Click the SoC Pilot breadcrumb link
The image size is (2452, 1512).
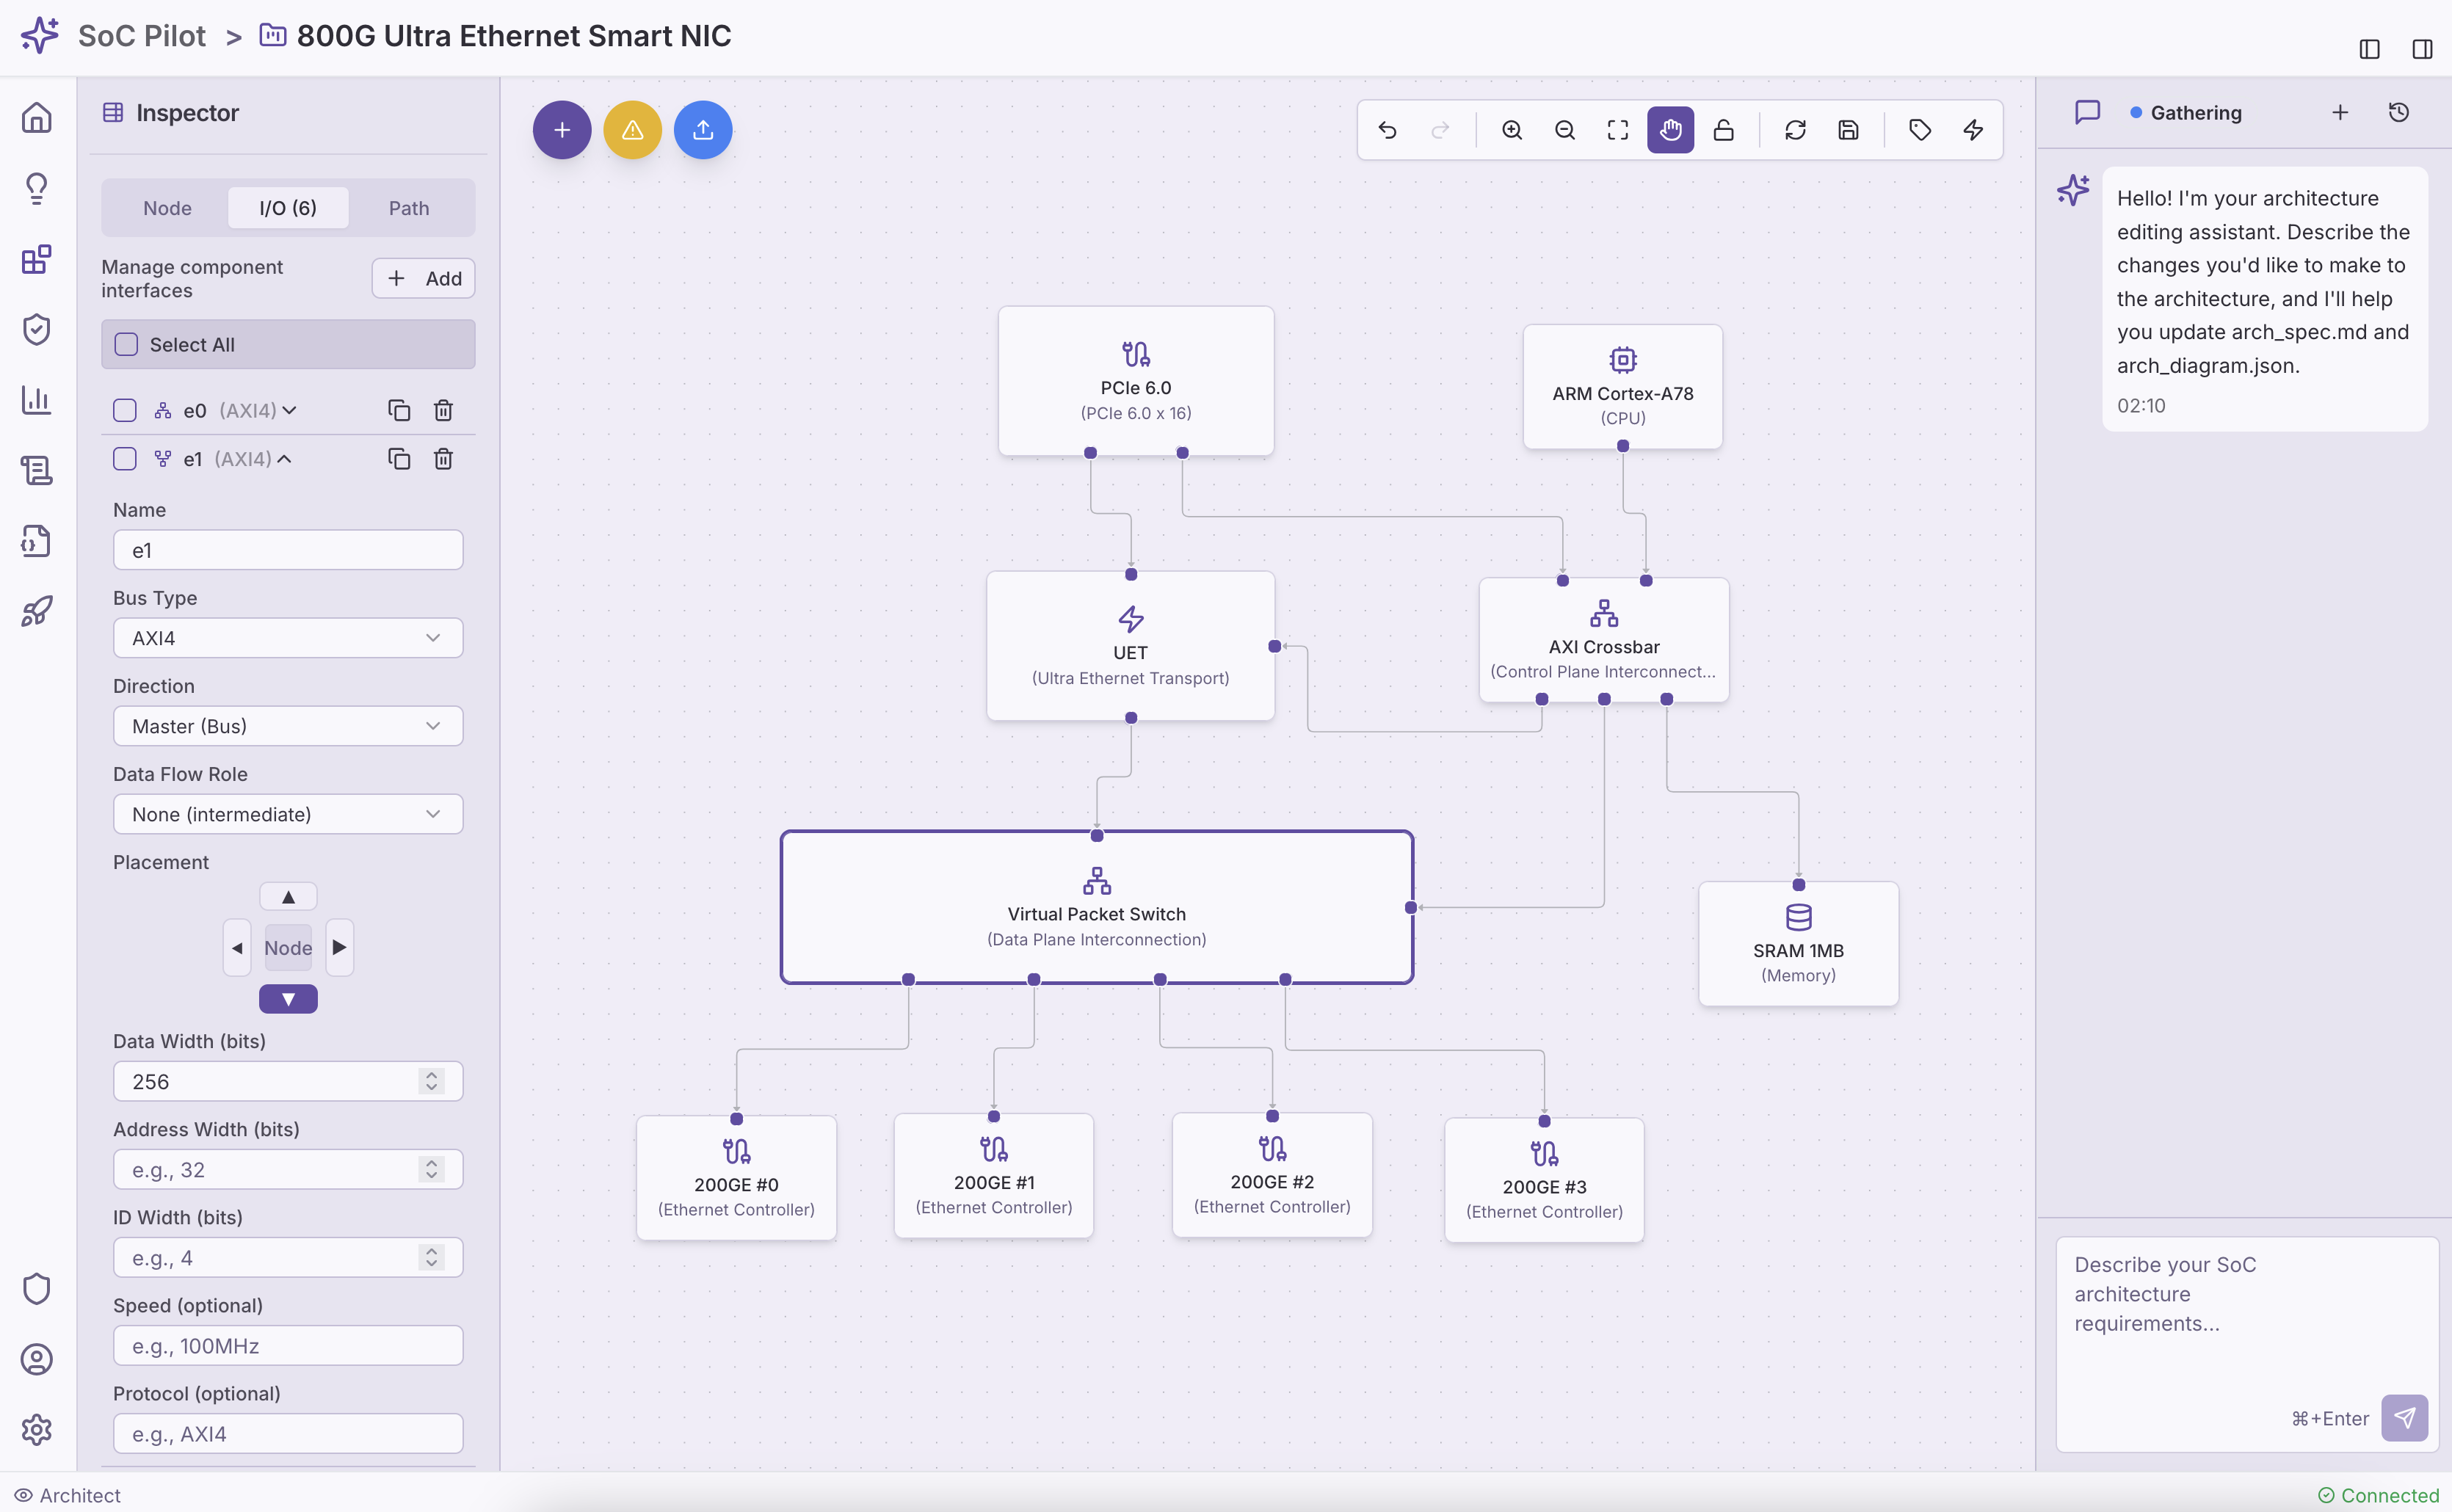[x=141, y=36]
